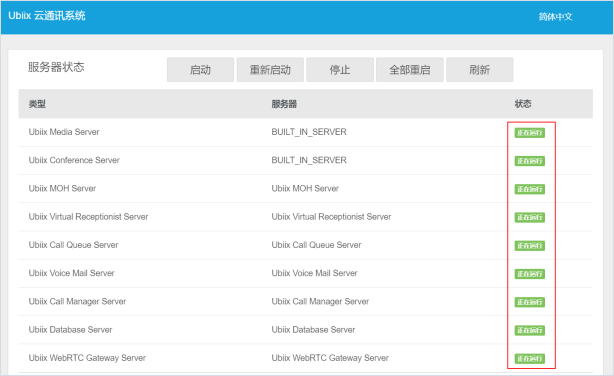Click Ubiix MOH Server in the 服务器 column
Image resolution: width=614 pixels, height=376 pixels.
pyautogui.click(x=305, y=188)
